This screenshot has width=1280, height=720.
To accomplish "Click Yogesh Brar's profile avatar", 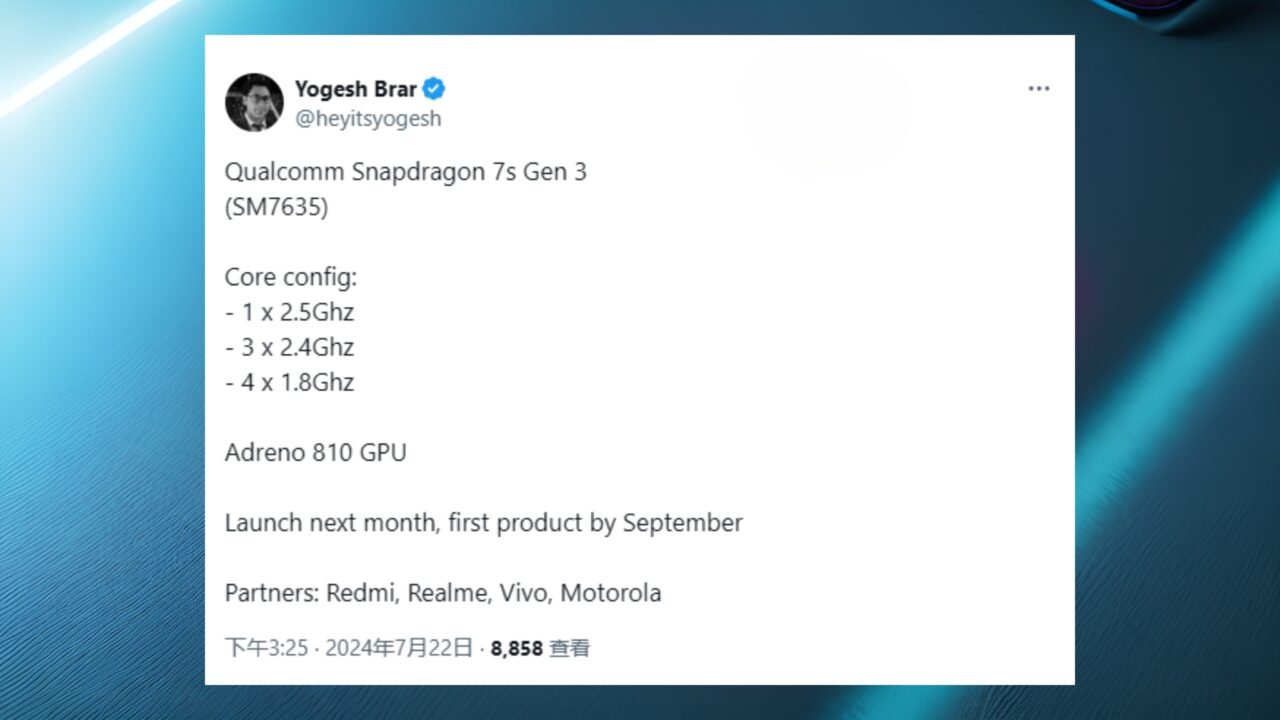I will [x=254, y=102].
